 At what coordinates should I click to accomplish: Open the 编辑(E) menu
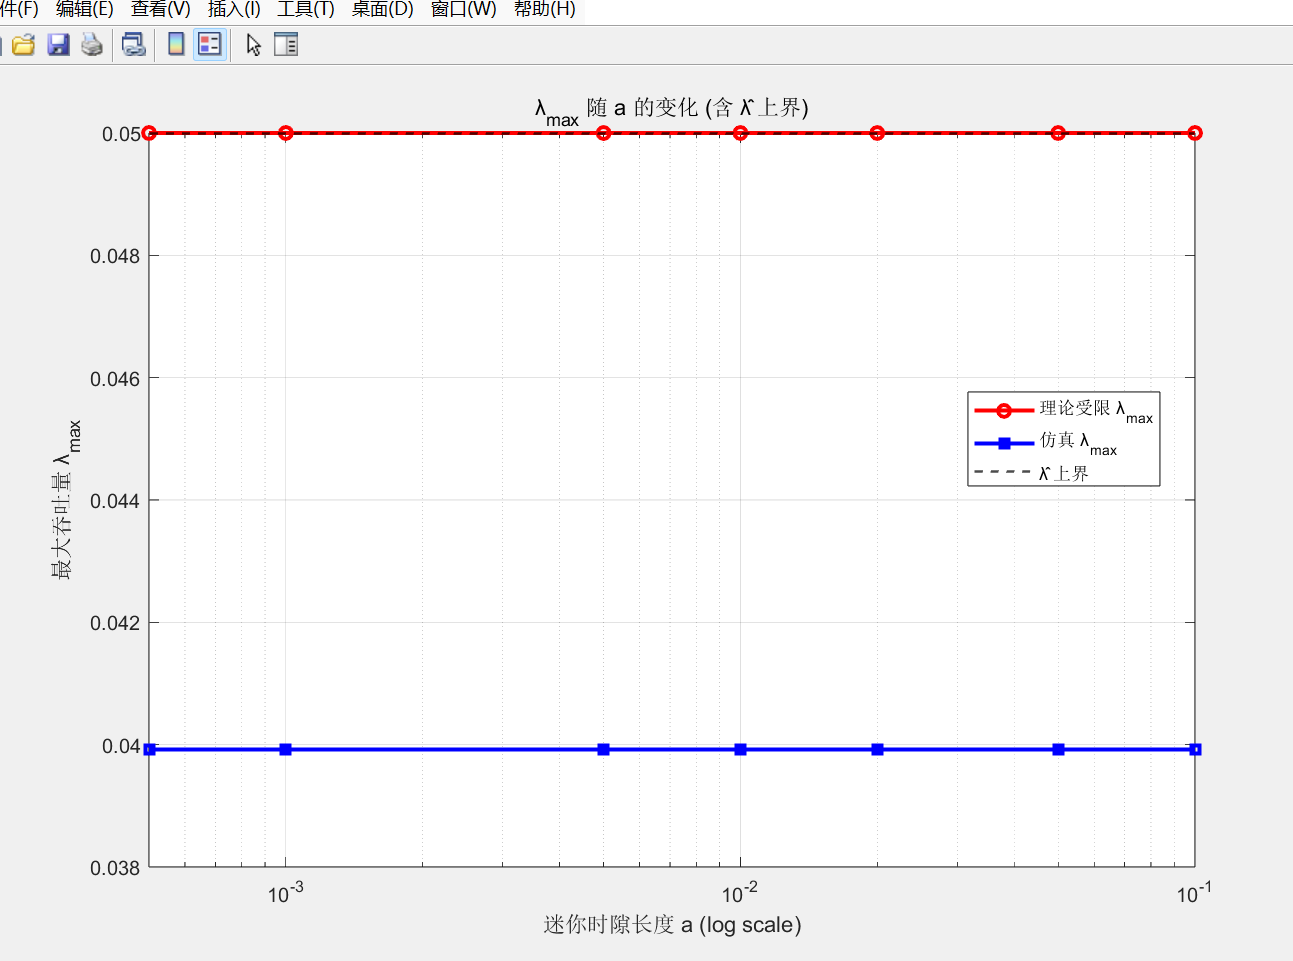point(84,9)
